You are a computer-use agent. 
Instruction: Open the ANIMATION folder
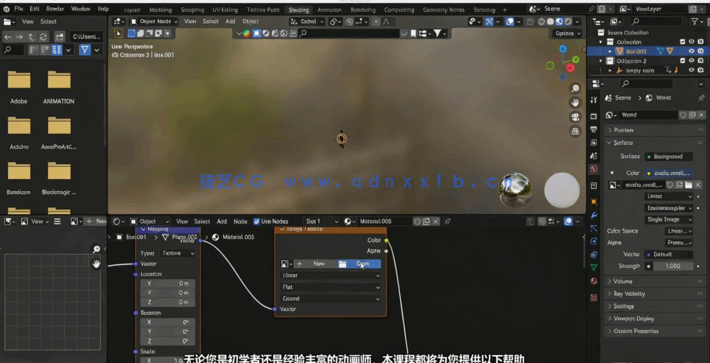tap(59, 86)
